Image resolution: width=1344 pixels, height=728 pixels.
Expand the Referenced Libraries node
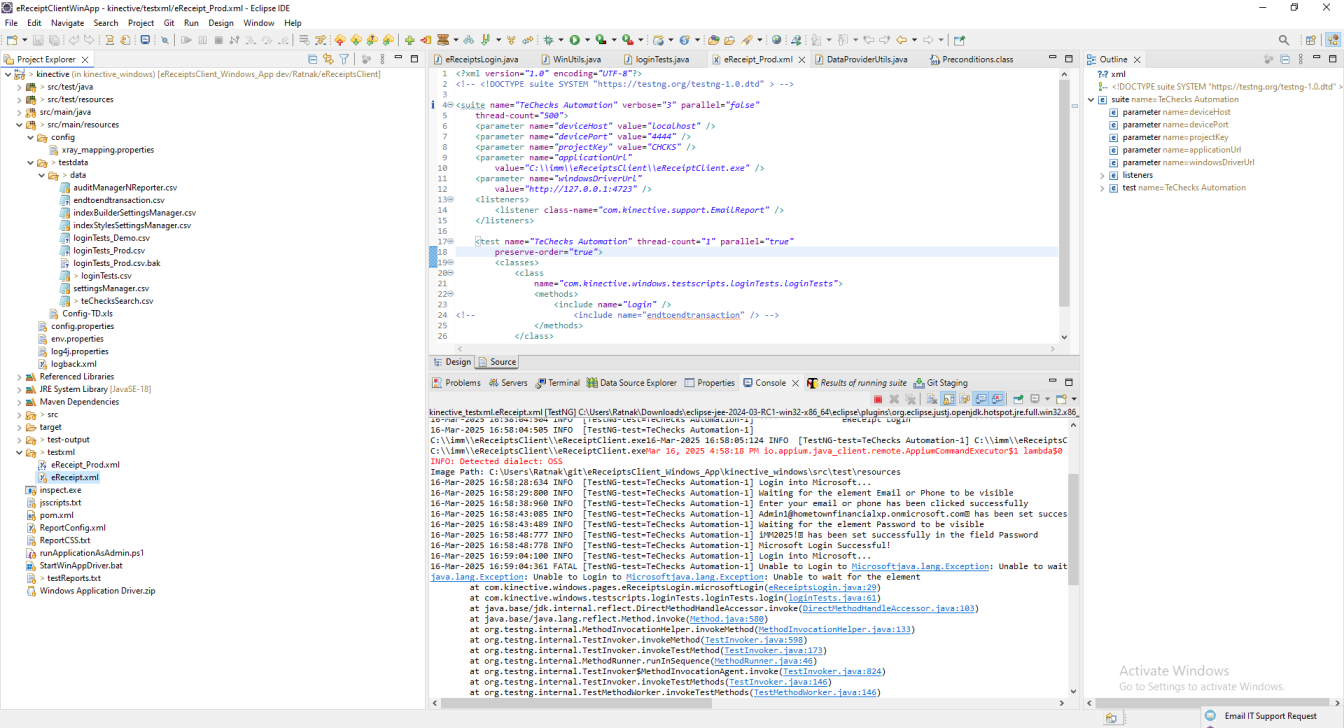tap(19, 377)
